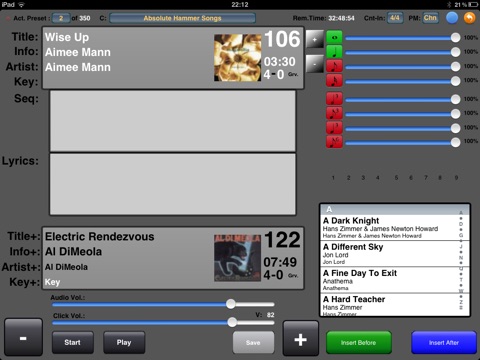Tap the 07:49 next song duration
This screenshot has height=360, width=480.
[x=280, y=262]
